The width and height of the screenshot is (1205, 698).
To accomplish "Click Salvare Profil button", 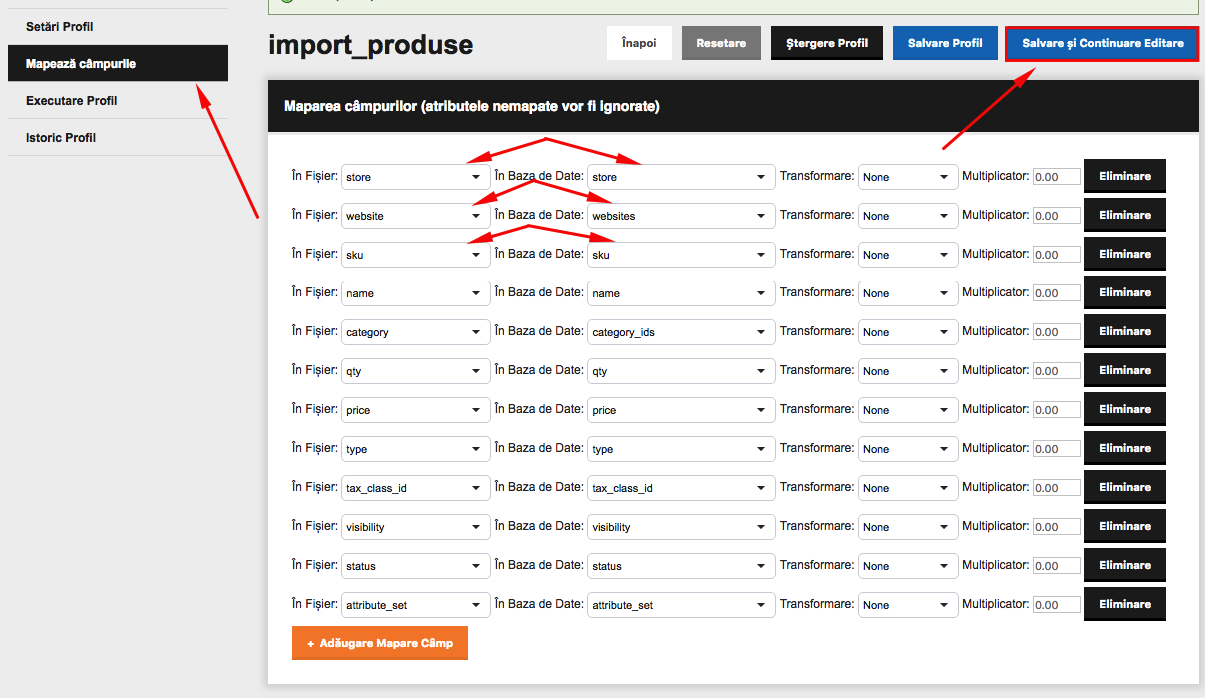I will [945, 43].
